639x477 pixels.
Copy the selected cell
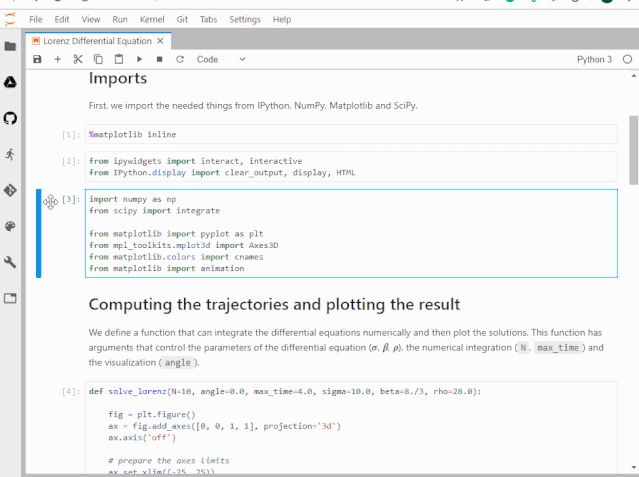(x=98, y=60)
